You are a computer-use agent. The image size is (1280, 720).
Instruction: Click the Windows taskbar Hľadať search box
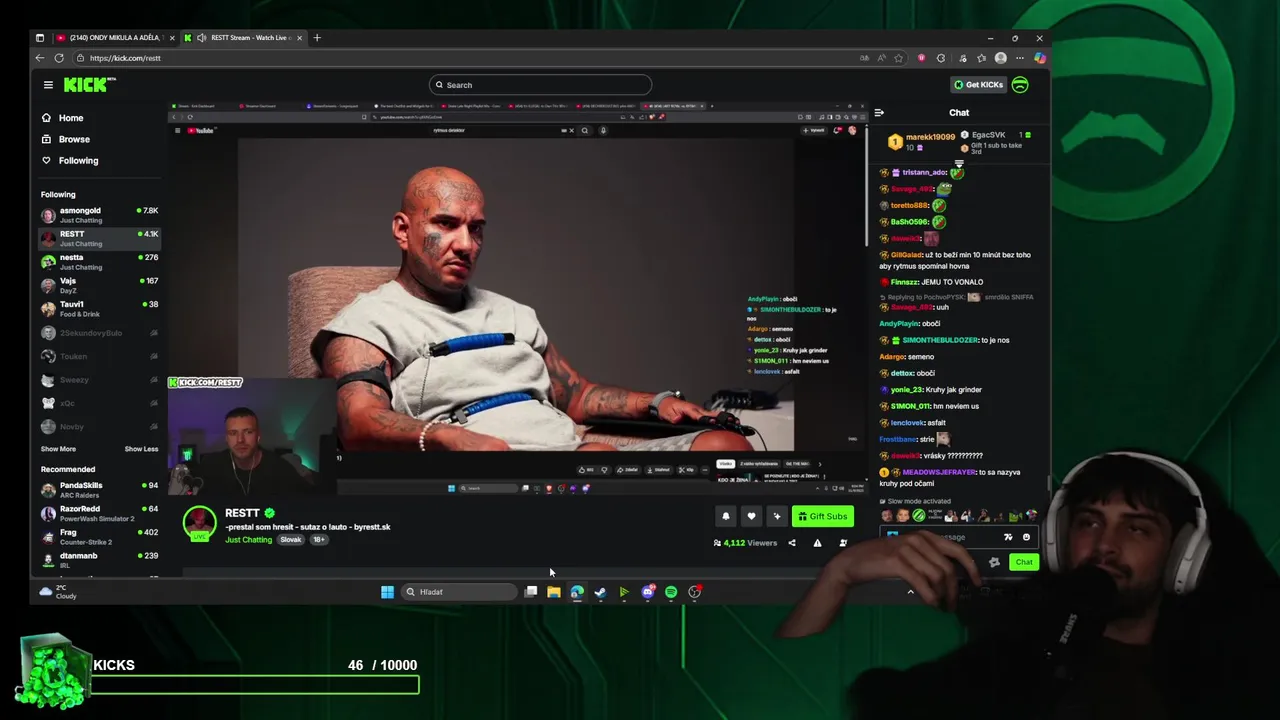(458, 592)
